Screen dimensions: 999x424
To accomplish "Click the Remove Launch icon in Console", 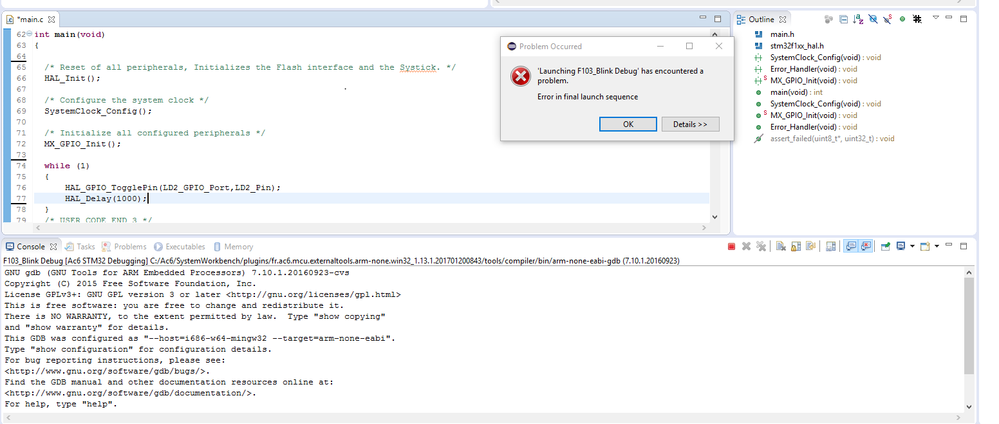I will (x=746, y=247).
